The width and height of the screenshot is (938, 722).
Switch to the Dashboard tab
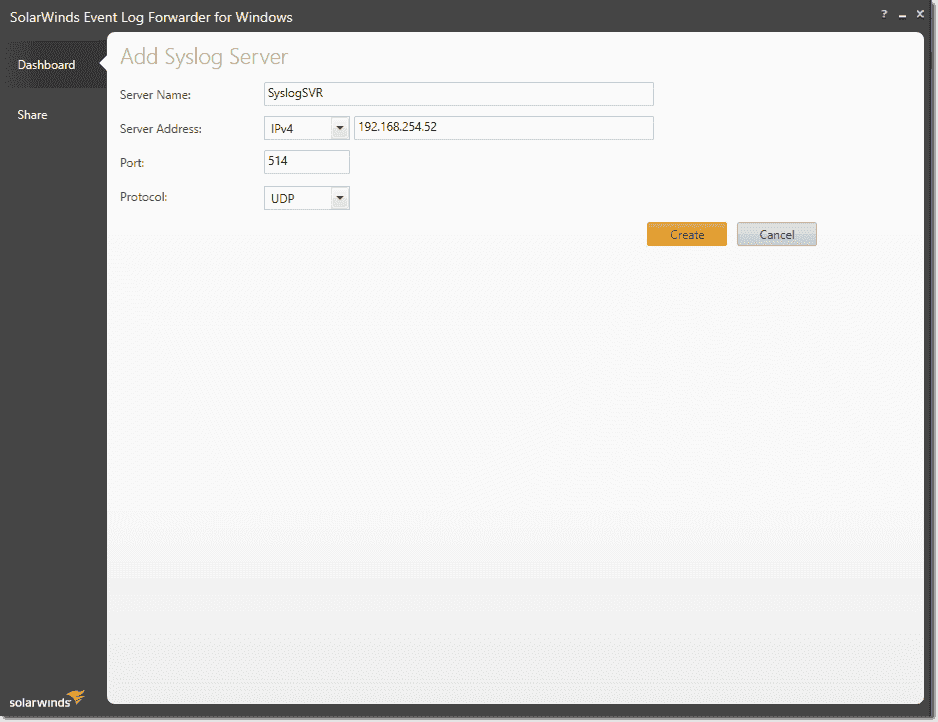tap(46, 64)
